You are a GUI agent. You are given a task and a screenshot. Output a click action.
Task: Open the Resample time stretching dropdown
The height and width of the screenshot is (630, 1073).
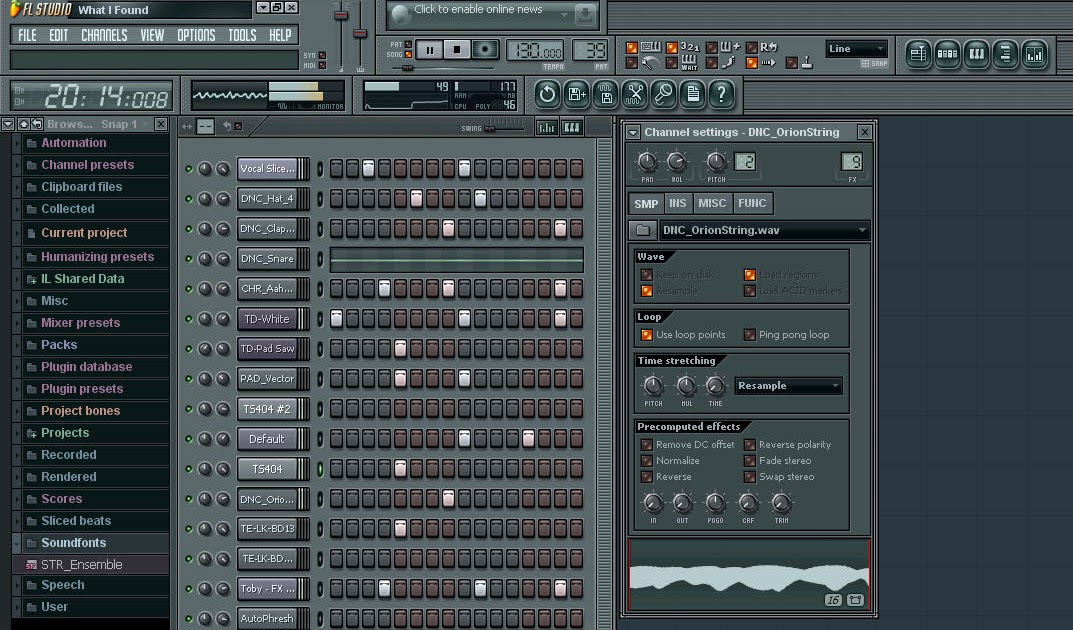(x=788, y=386)
